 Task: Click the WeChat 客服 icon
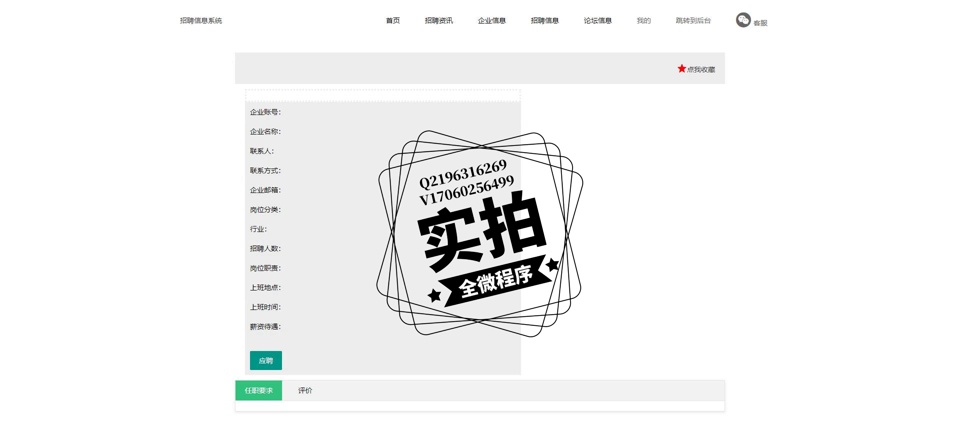pyautogui.click(x=743, y=20)
